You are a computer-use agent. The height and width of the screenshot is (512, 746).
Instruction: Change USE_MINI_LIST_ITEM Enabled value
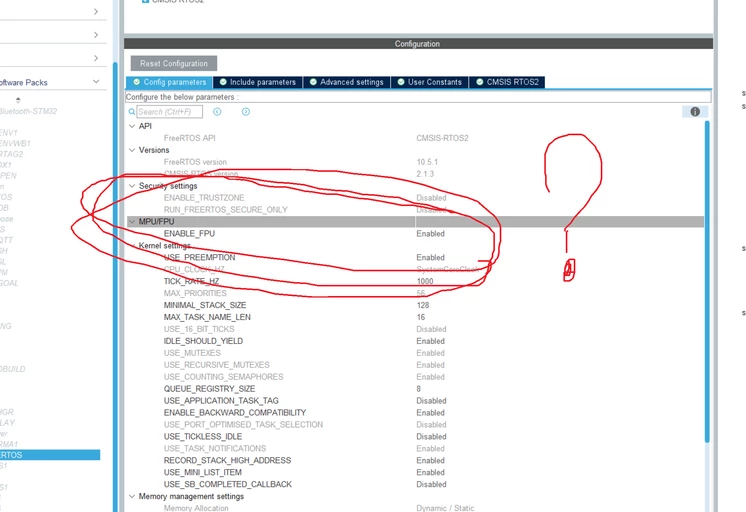(x=430, y=472)
